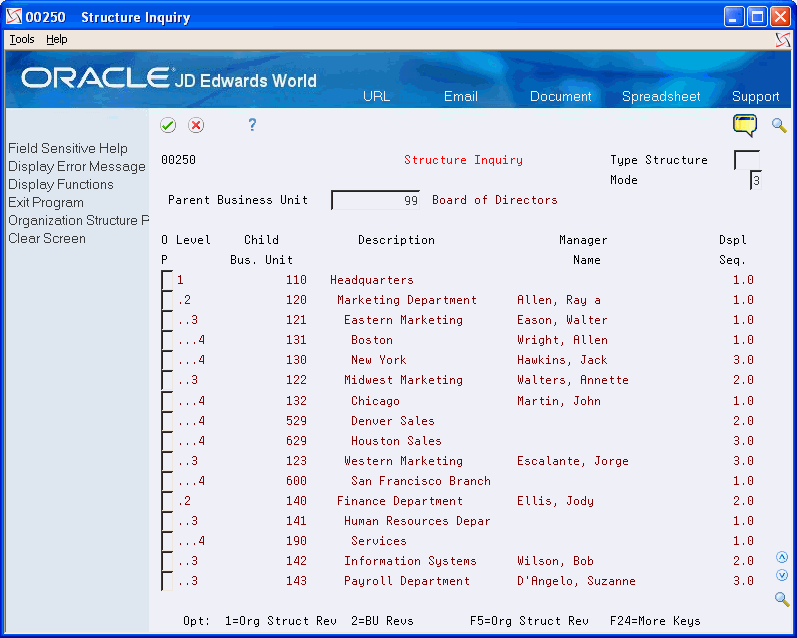Click option field for Human Resources row
This screenshot has height=638, width=797.
tap(167, 521)
